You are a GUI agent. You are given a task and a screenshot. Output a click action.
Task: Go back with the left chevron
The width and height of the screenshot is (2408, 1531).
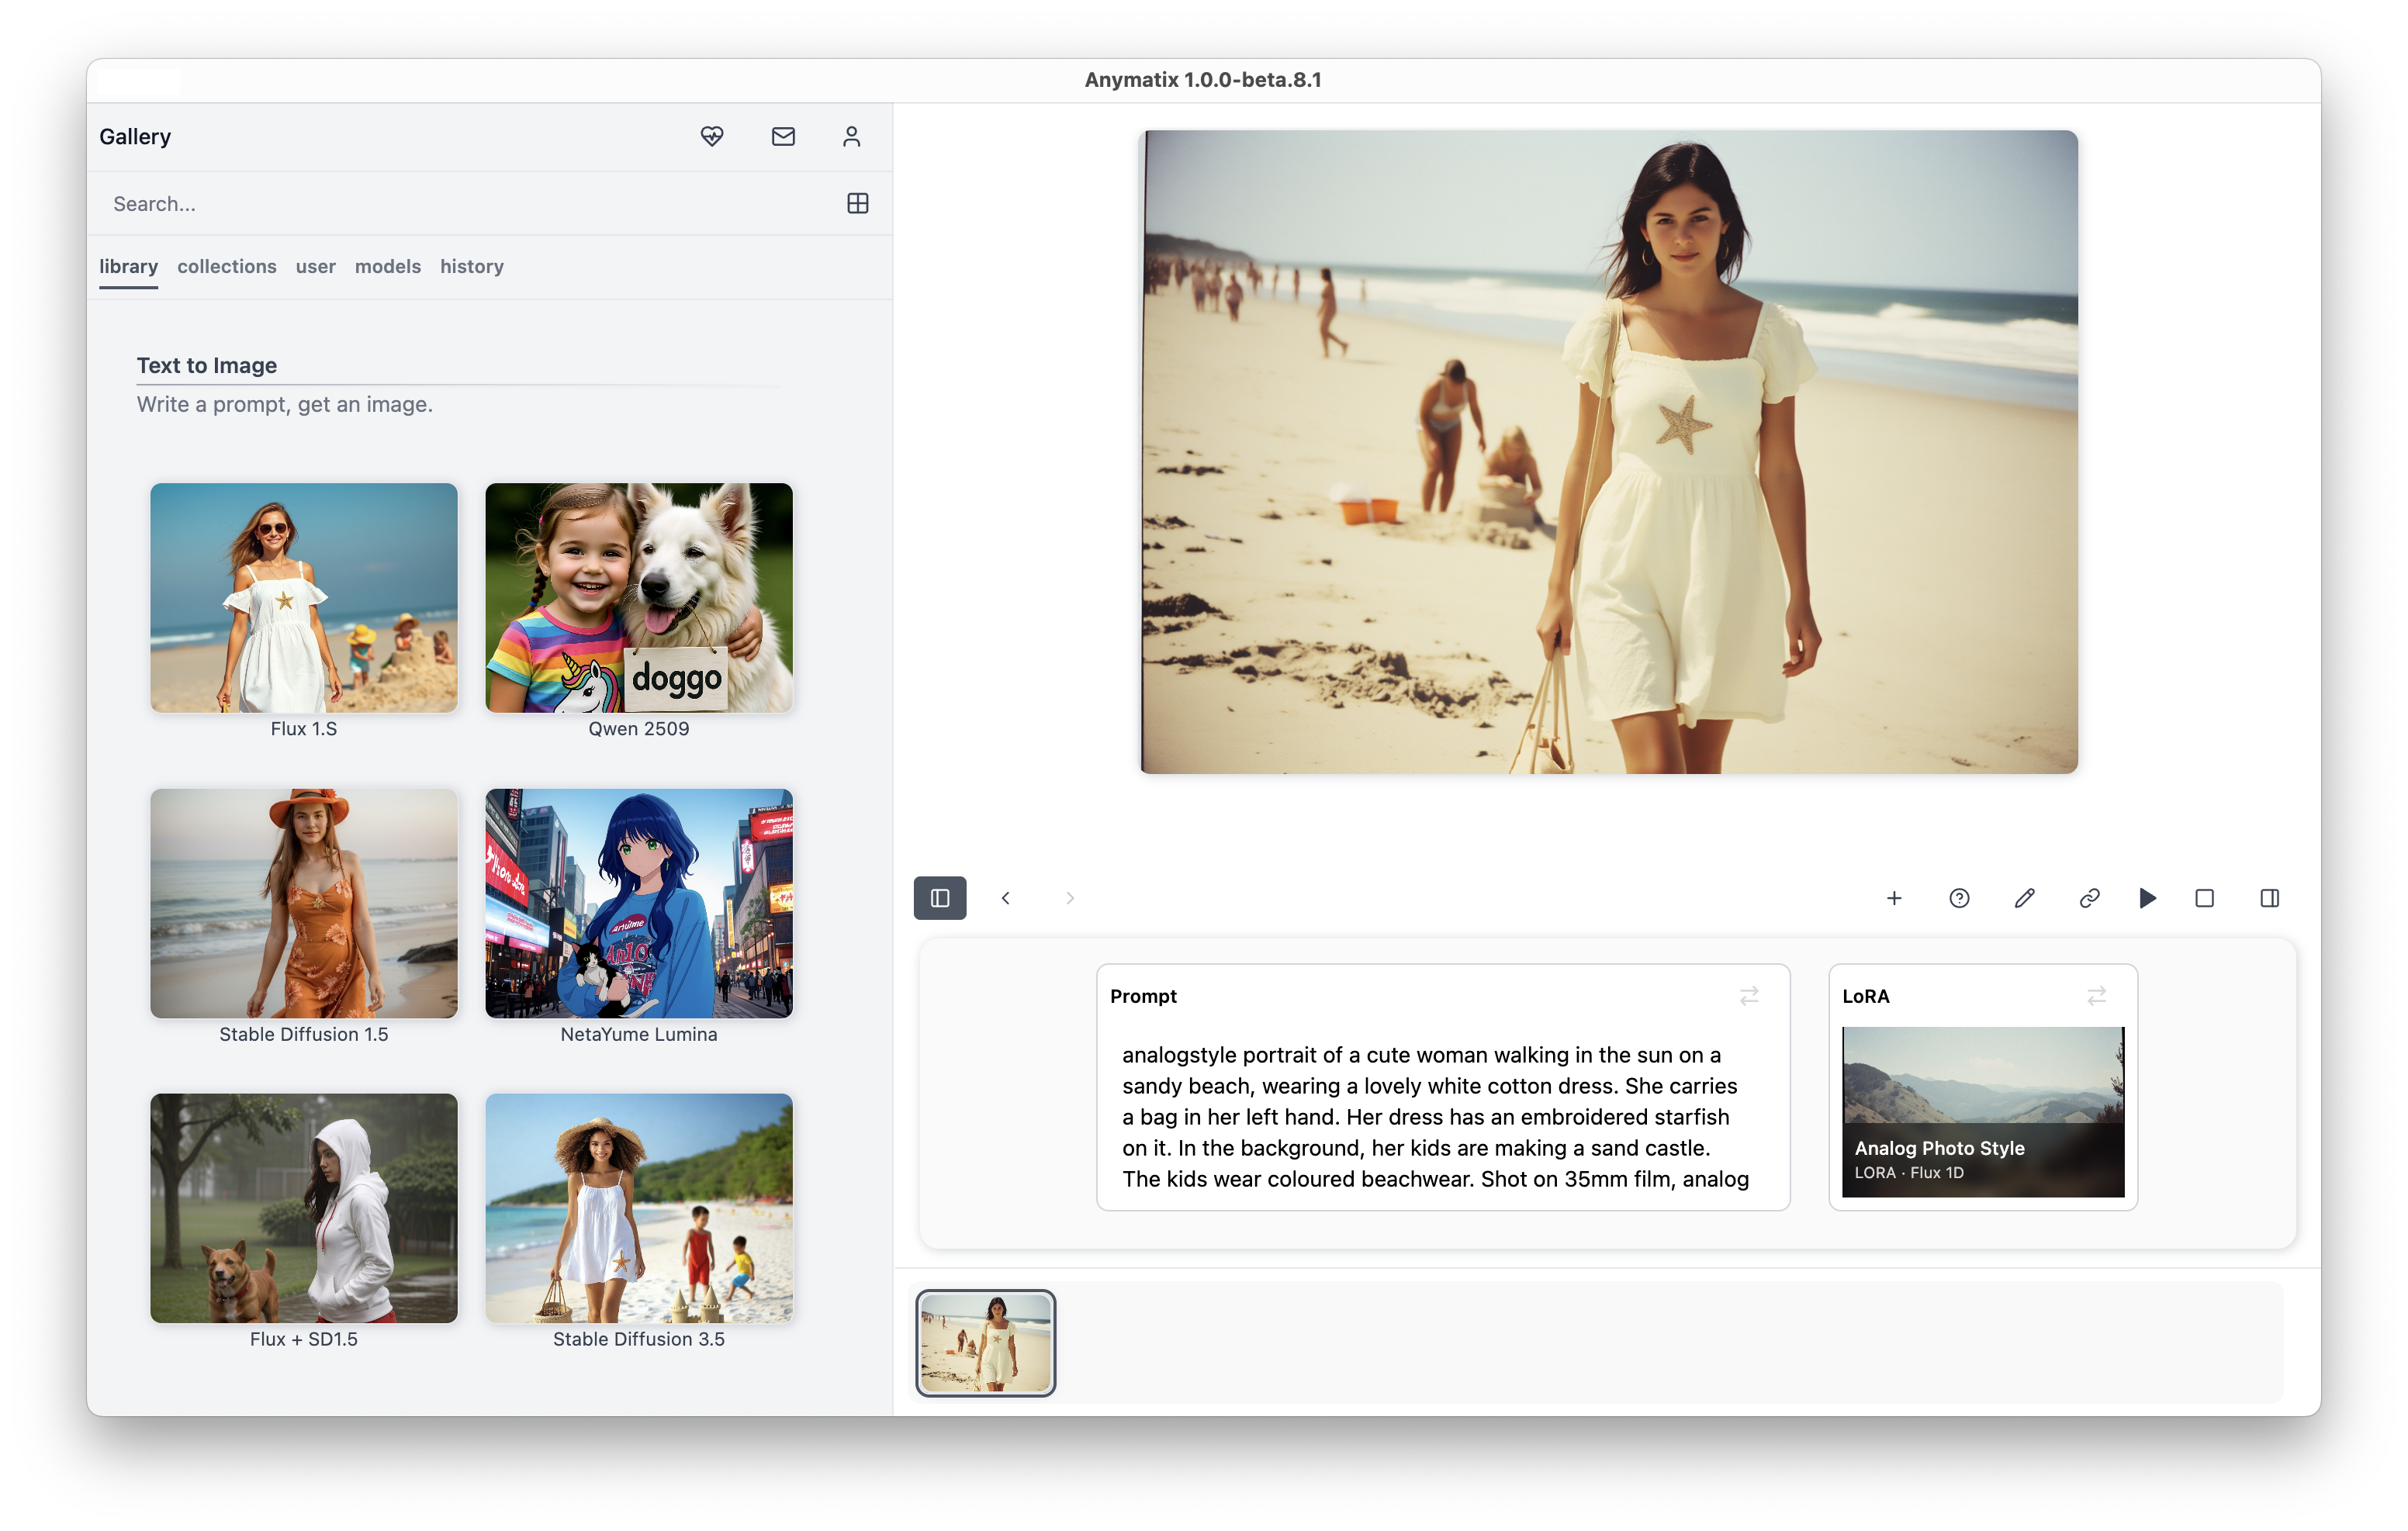click(1005, 898)
